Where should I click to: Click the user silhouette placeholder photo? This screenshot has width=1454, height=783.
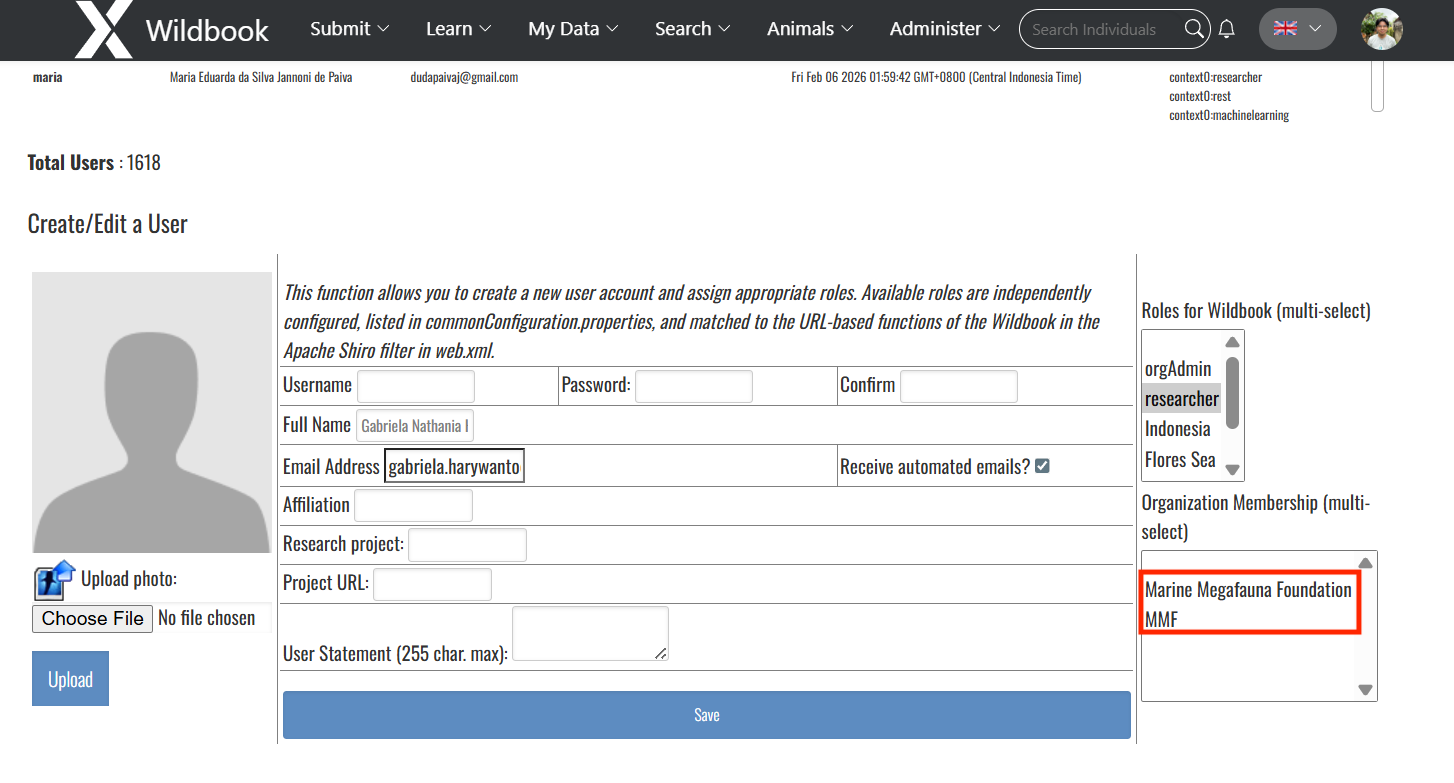pos(152,412)
